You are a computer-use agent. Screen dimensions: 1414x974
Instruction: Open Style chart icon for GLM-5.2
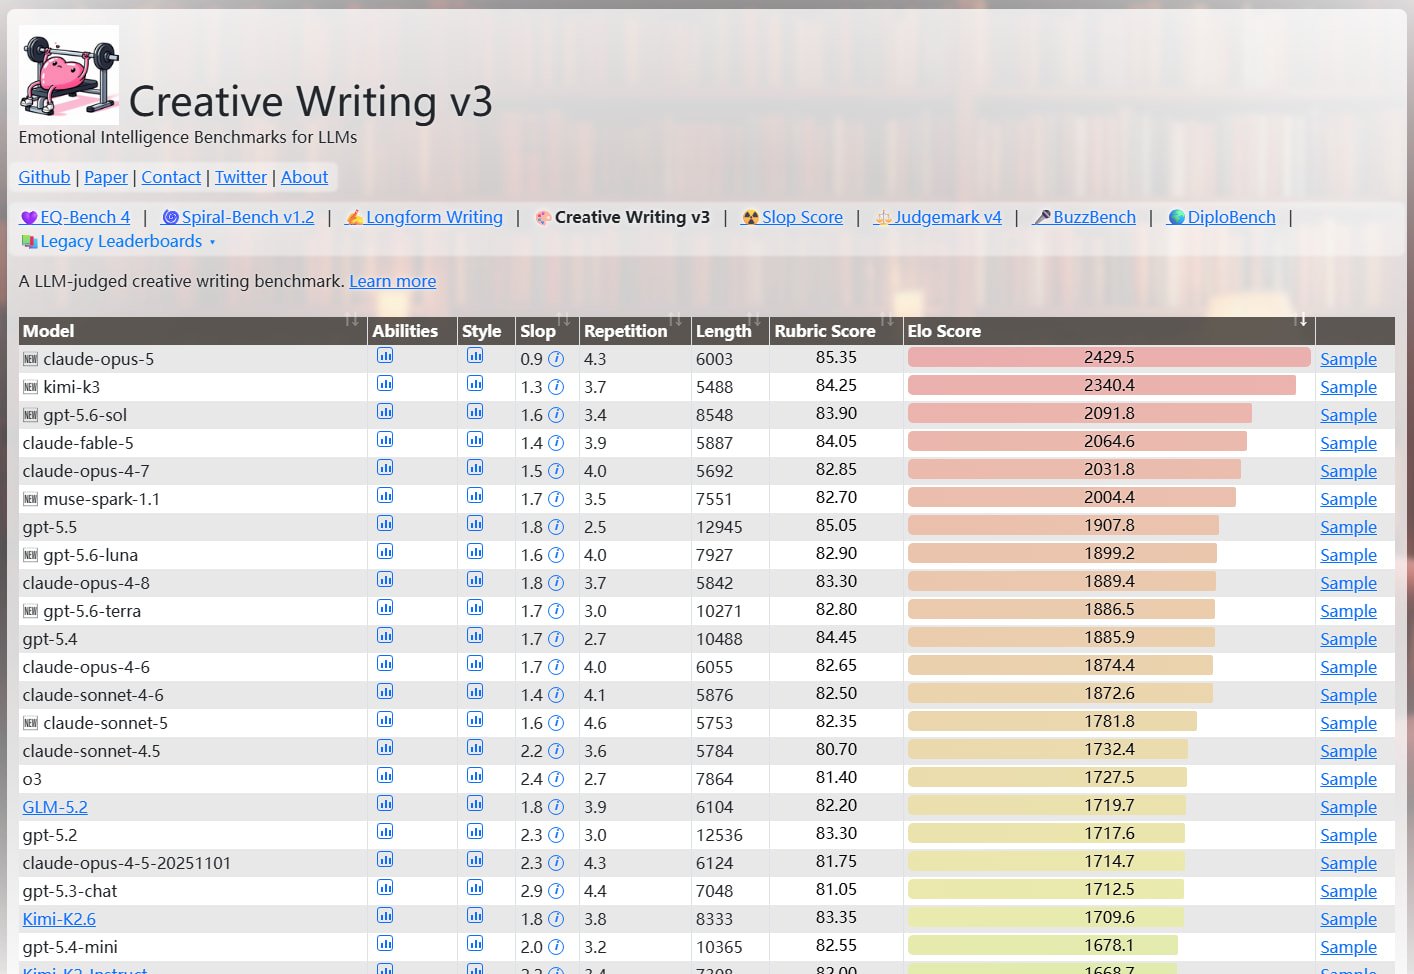click(475, 804)
